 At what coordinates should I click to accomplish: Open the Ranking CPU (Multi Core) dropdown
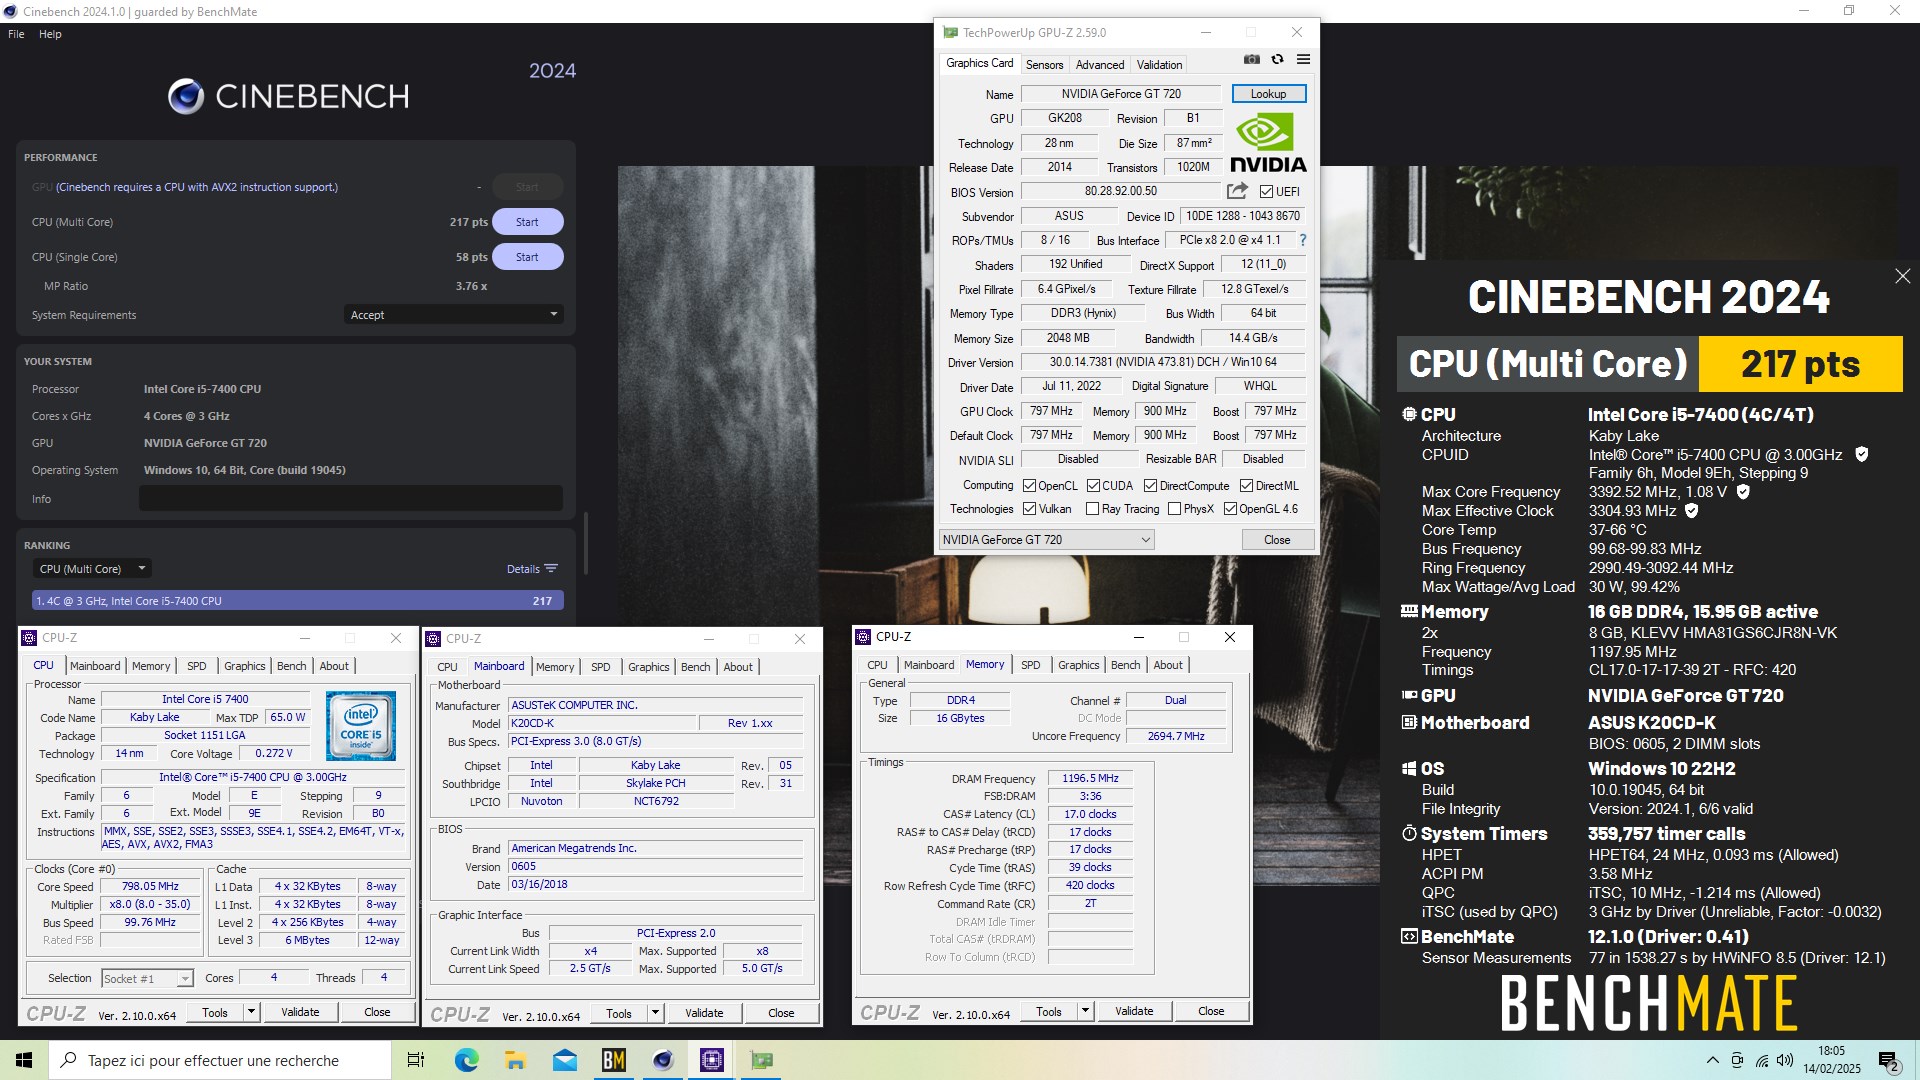[91, 569]
